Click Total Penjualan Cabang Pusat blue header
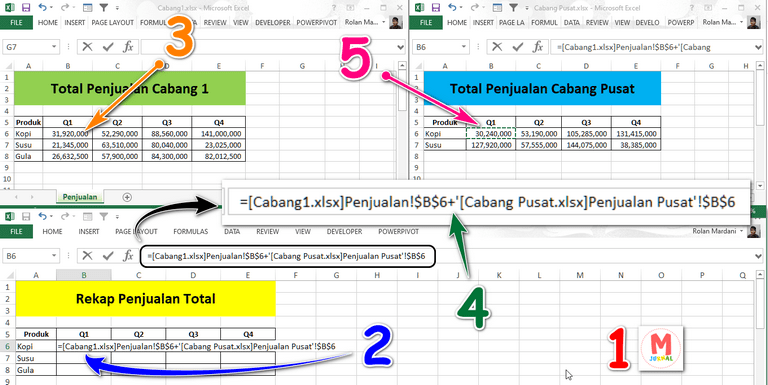 click(x=542, y=88)
